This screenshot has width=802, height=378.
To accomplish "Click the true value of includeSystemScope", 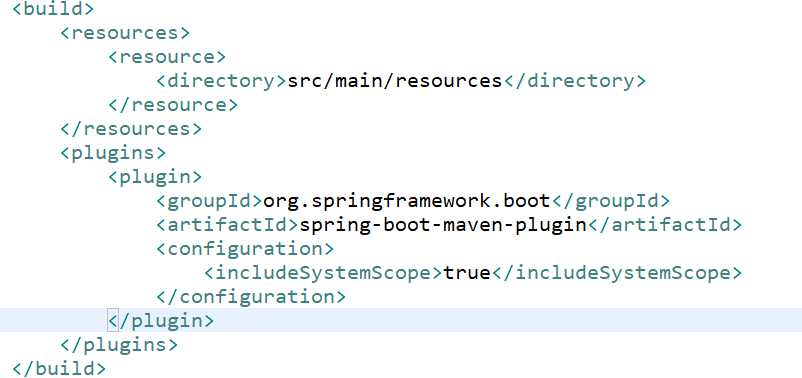I will [467, 273].
